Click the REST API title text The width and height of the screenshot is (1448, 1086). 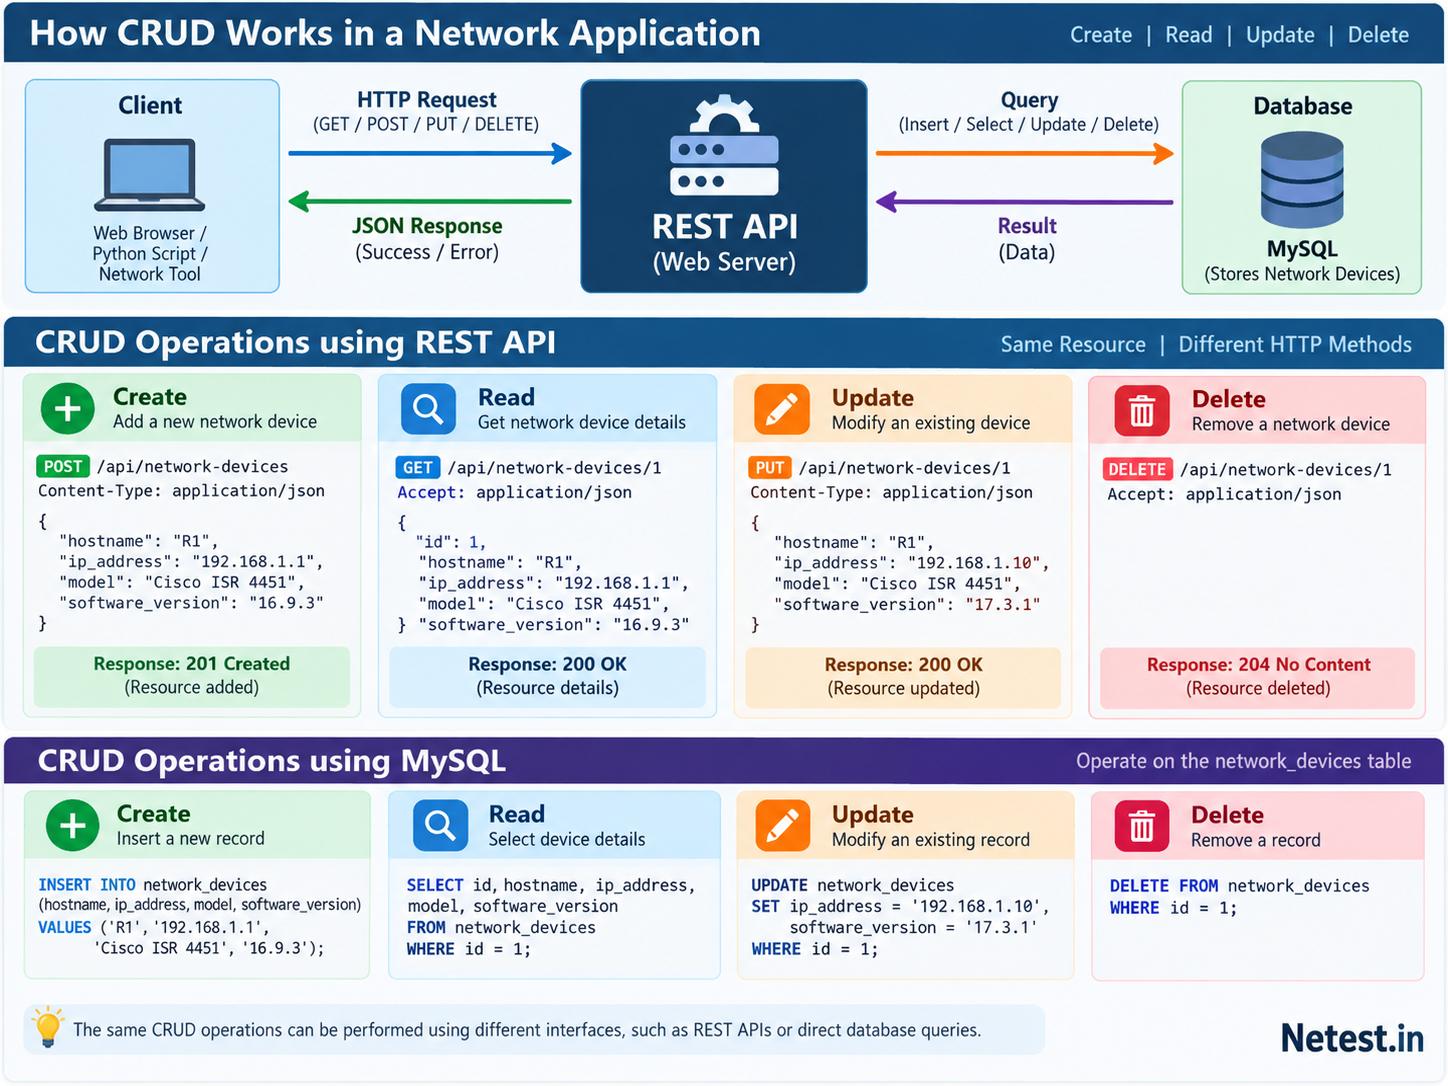point(725,227)
